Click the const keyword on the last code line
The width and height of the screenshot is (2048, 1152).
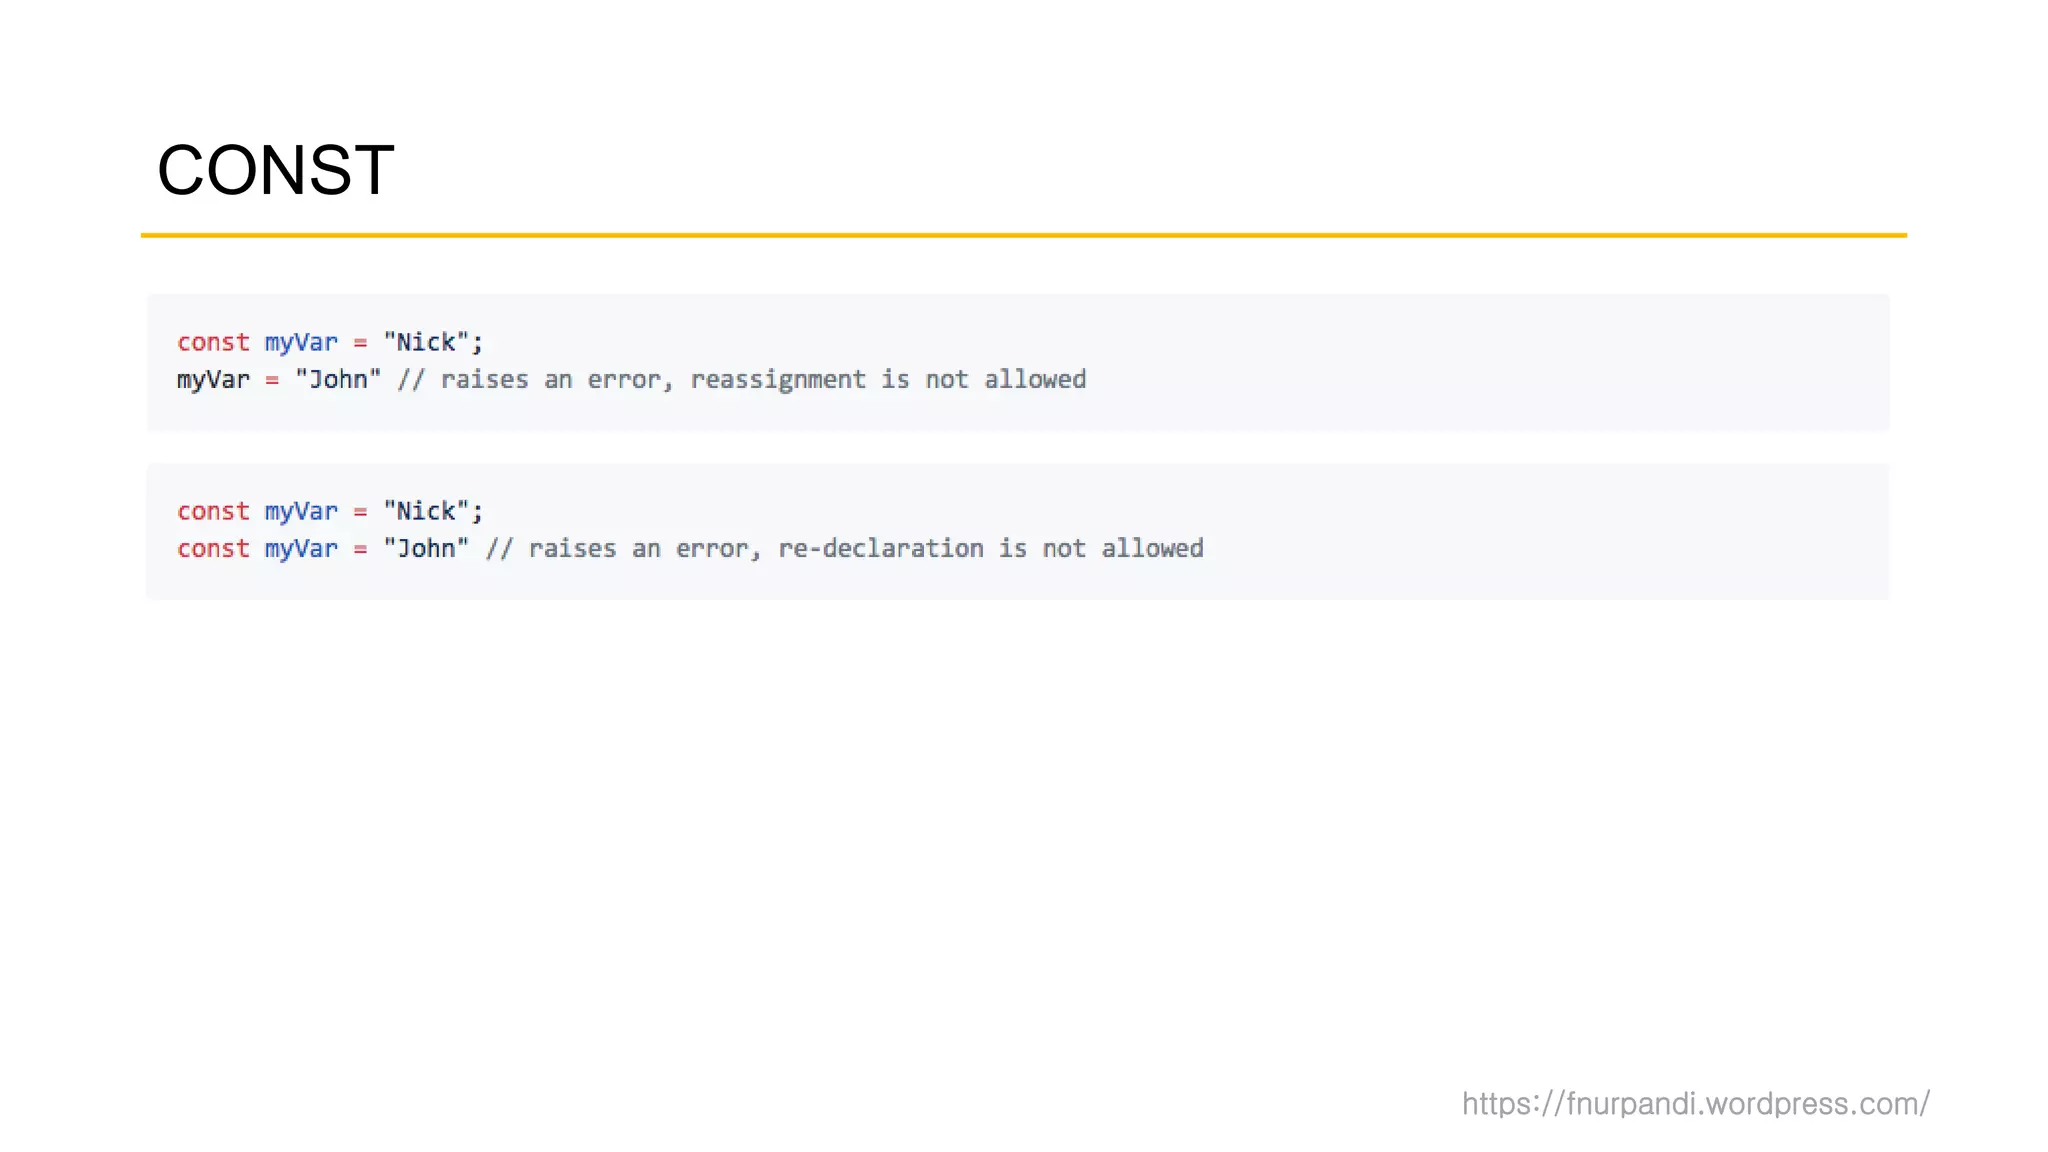tap(213, 549)
